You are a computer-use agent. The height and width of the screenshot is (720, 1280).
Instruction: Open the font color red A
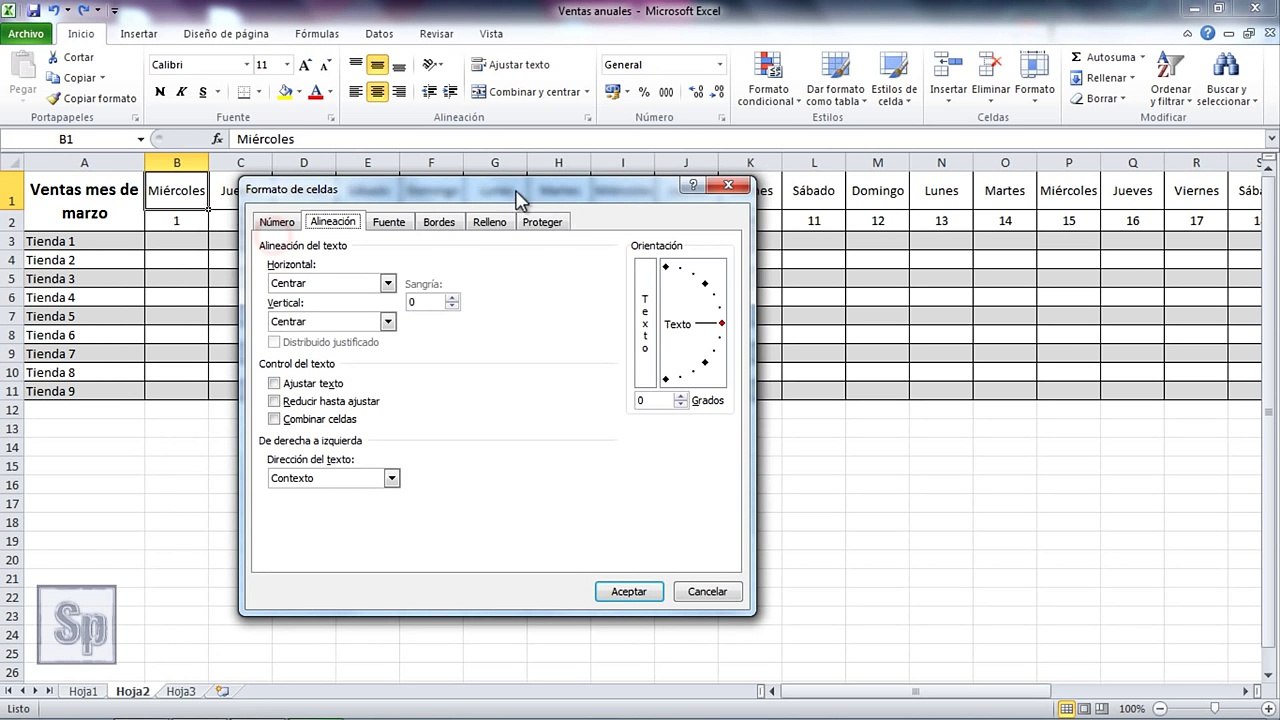pyautogui.click(x=316, y=92)
